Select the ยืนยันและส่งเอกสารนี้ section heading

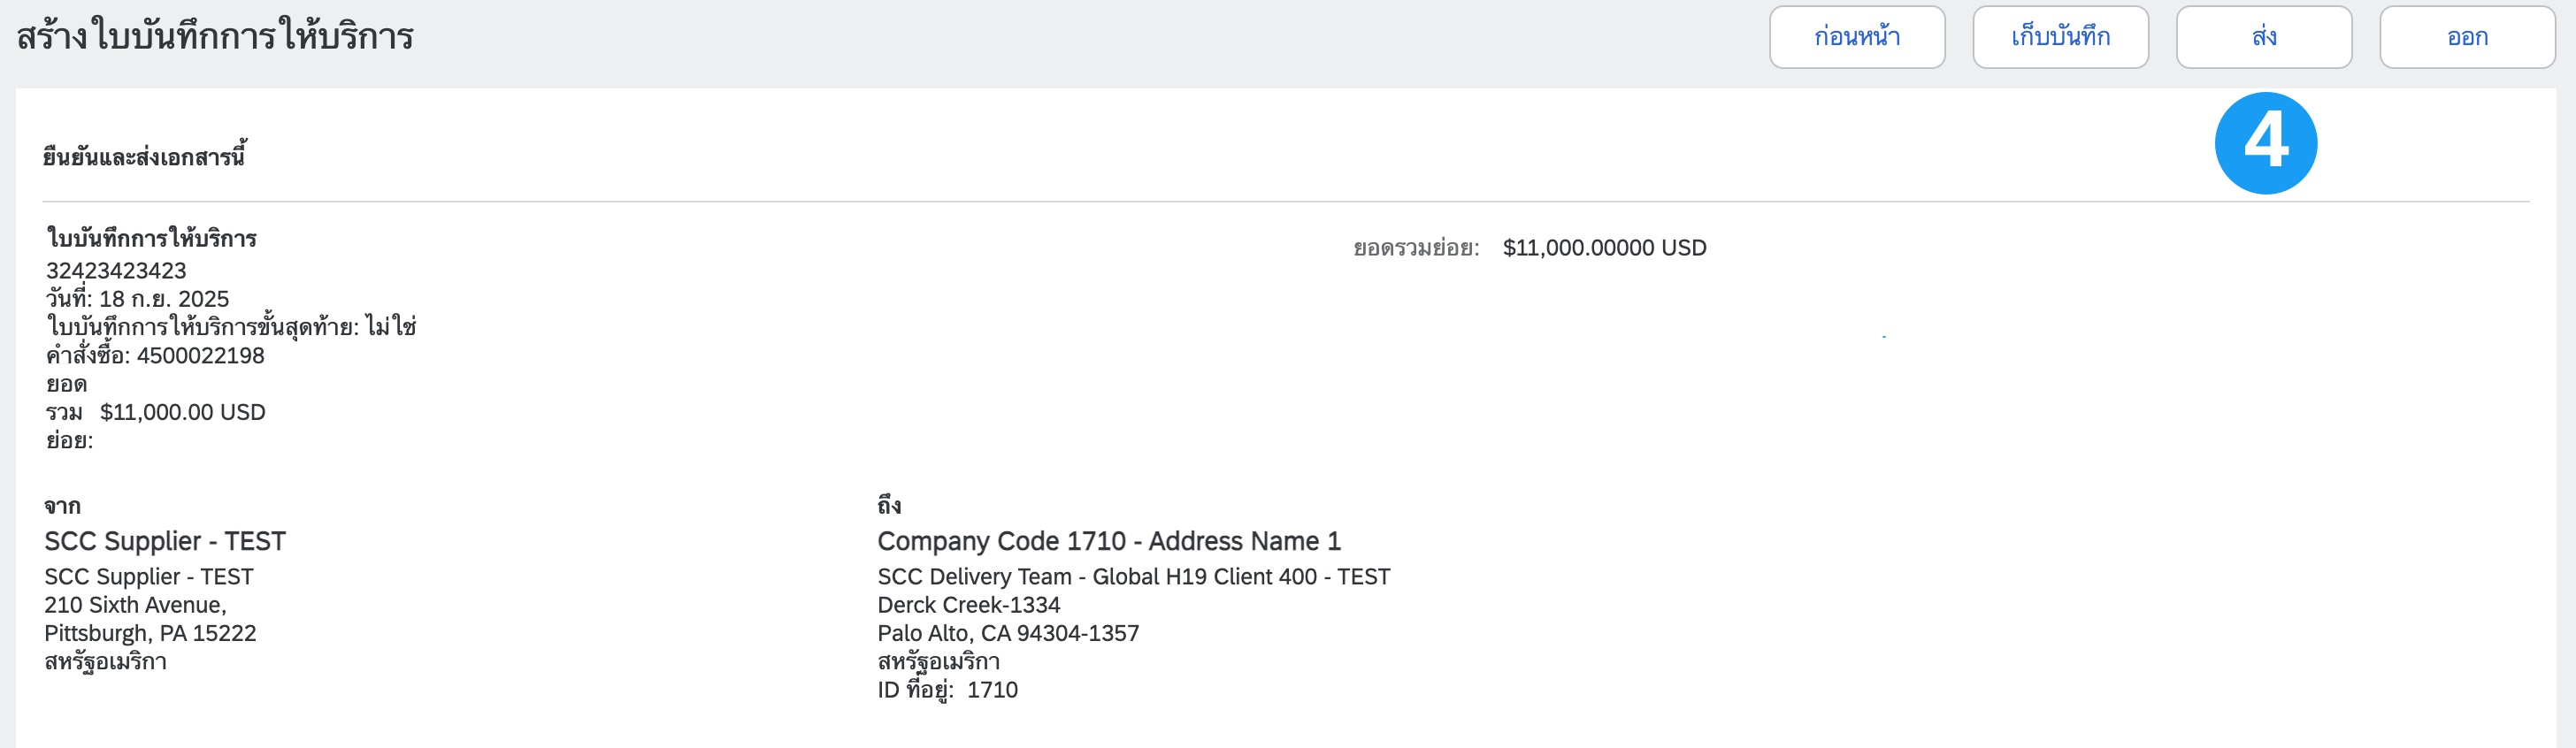(x=144, y=157)
